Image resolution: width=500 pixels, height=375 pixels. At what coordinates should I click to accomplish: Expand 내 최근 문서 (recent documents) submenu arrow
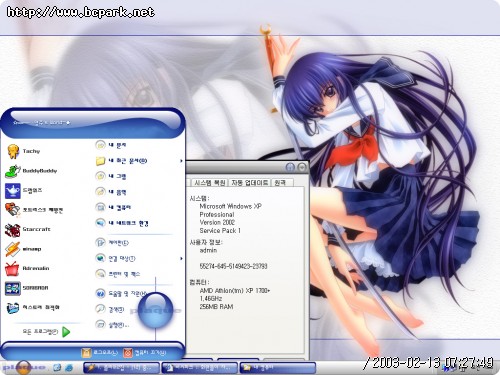pyautogui.click(x=181, y=161)
